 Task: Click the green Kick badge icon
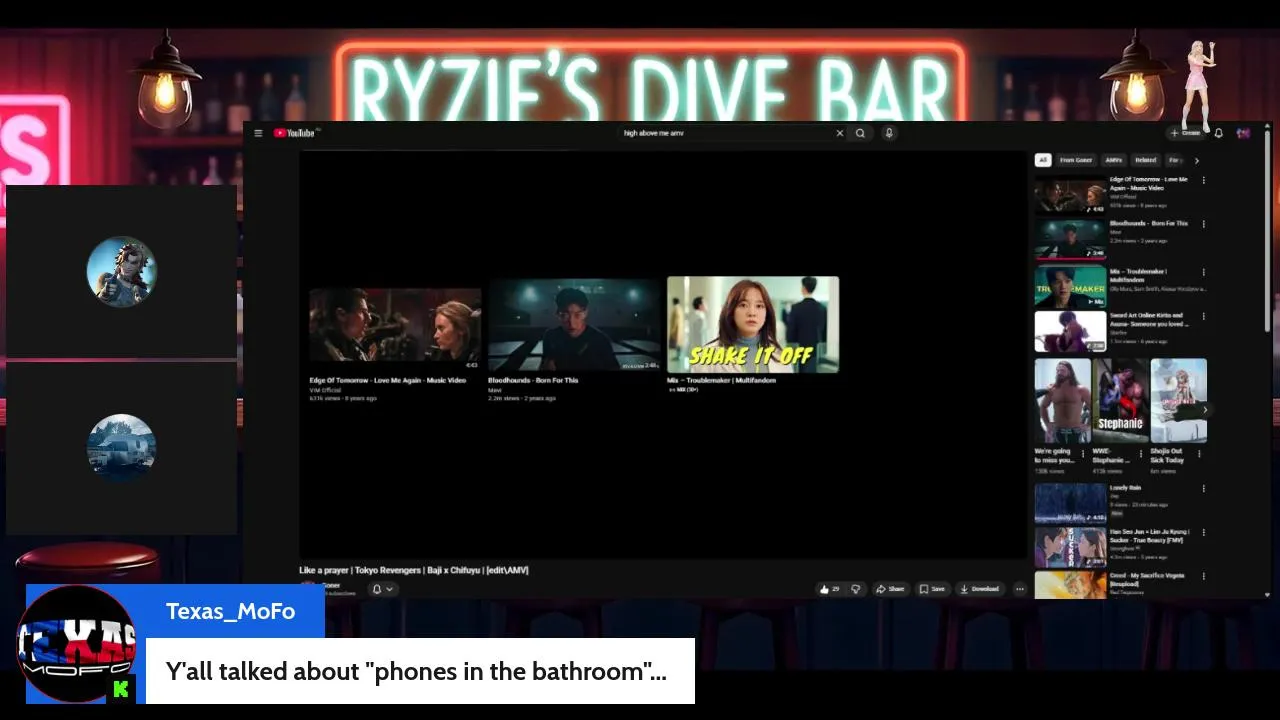[x=121, y=689]
